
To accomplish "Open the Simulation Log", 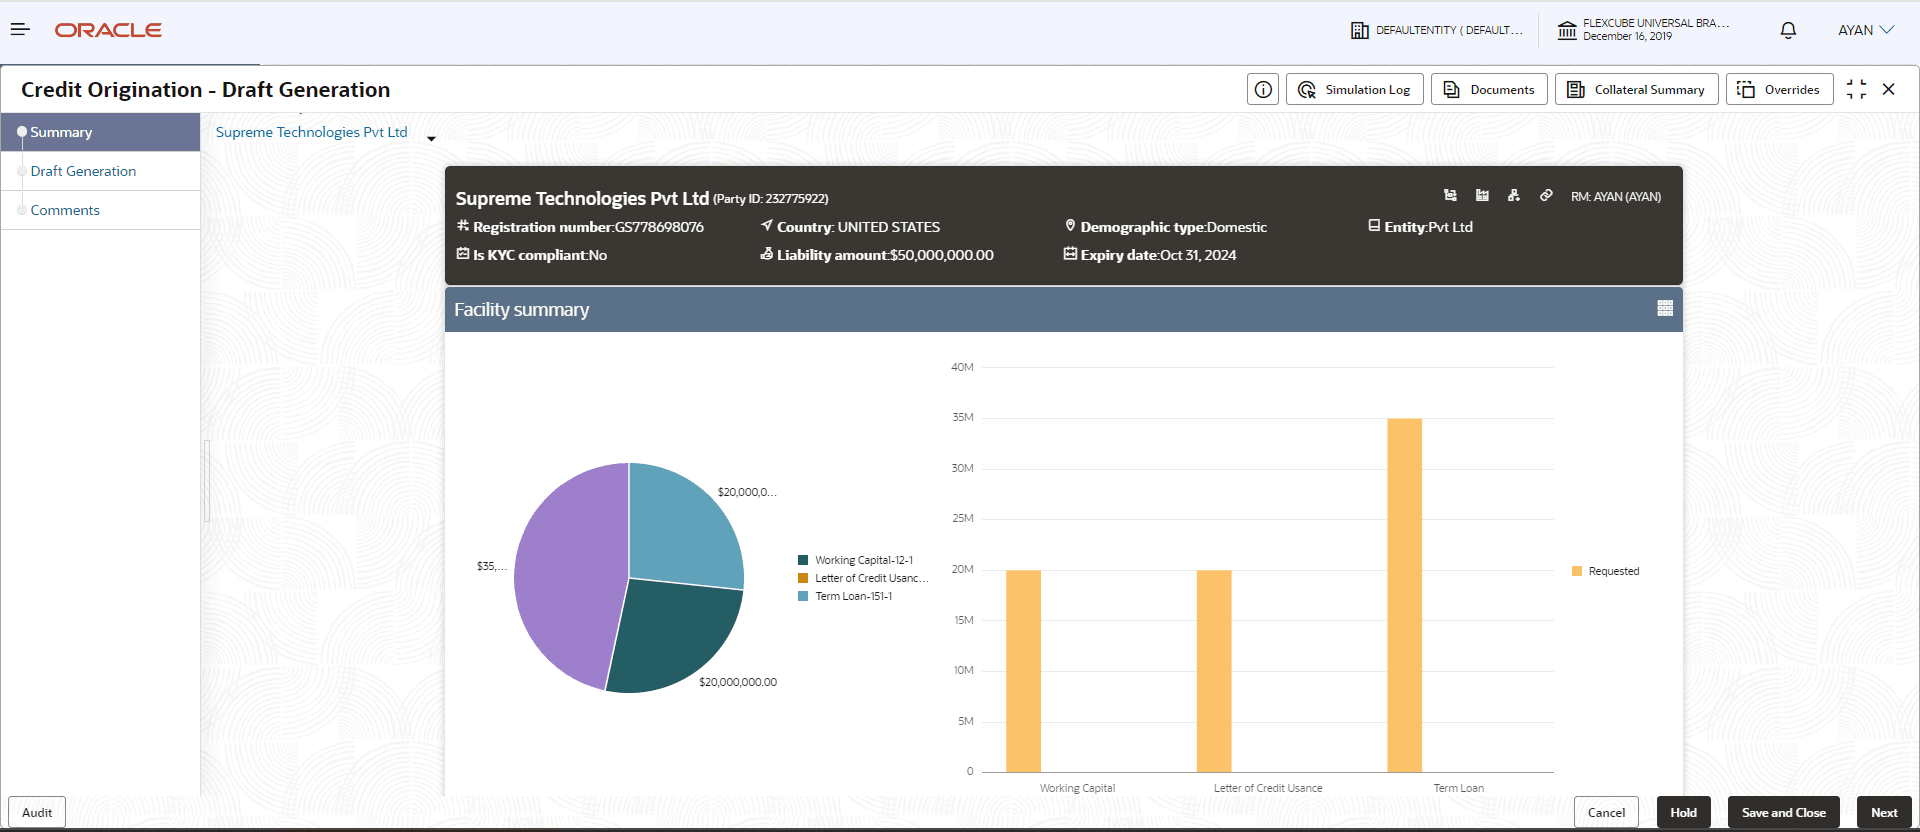I will click(1355, 89).
